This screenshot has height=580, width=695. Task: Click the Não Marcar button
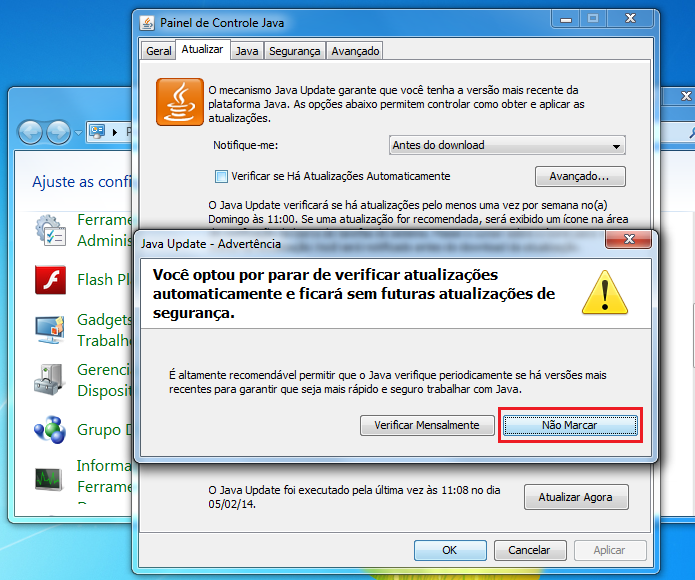(570, 425)
